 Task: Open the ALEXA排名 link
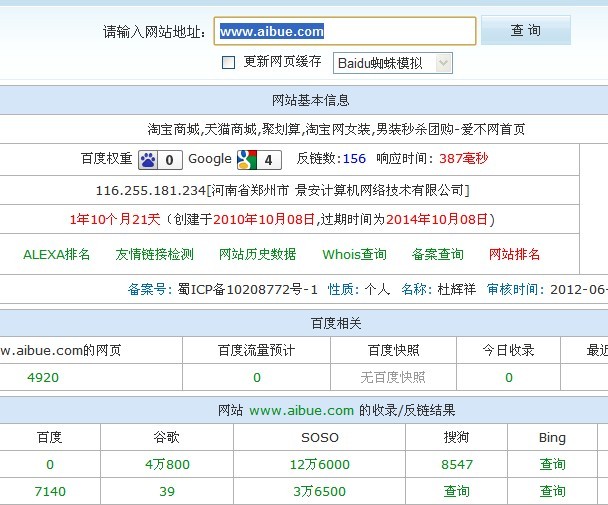coord(57,254)
